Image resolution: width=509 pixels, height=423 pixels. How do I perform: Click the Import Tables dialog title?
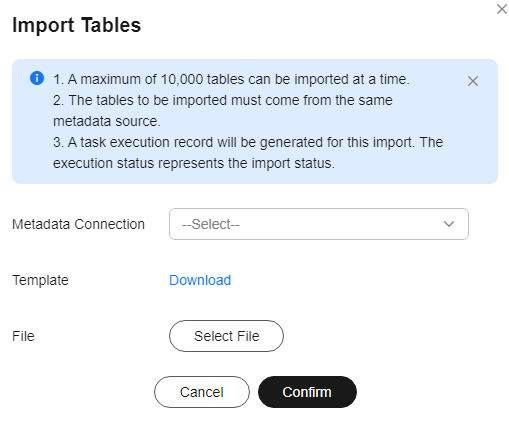77,25
